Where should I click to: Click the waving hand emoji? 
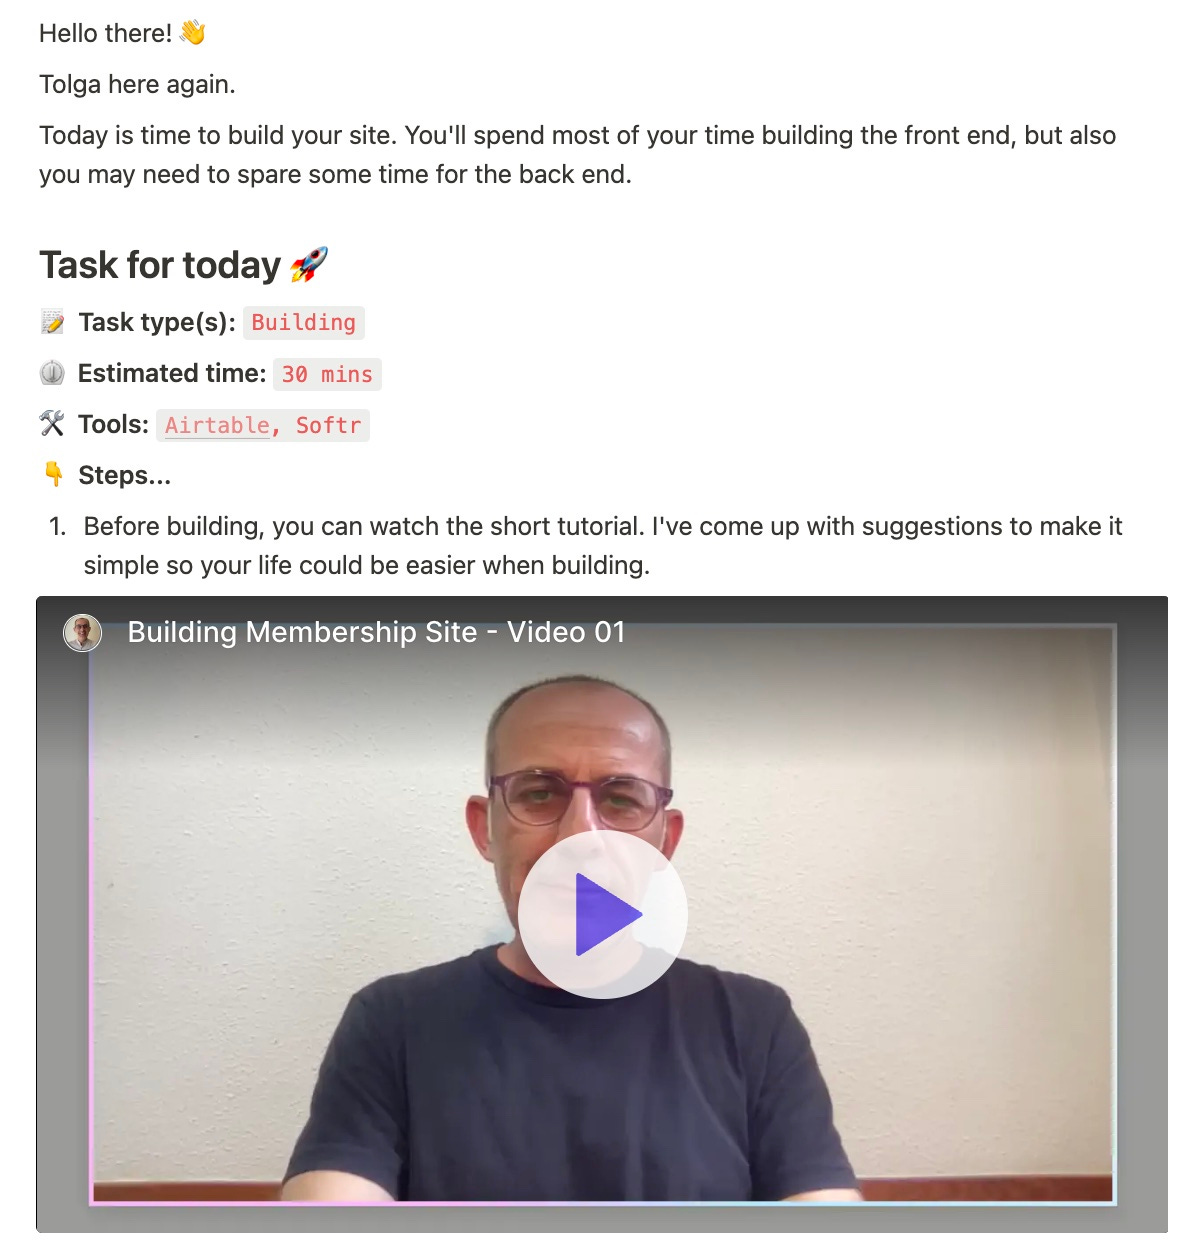(x=193, y=33)
